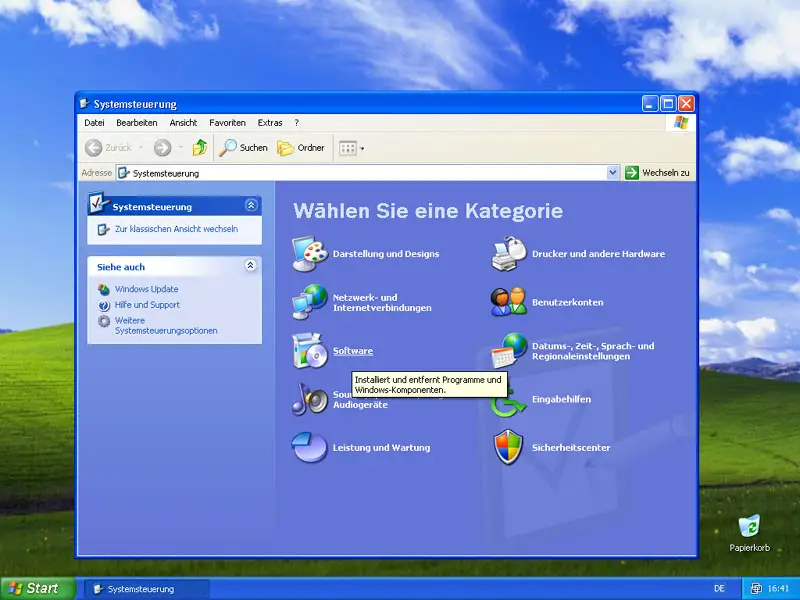This screenshot has width=800, height=600.
Task: Open the Windows Update link
Action: point(146,289)
